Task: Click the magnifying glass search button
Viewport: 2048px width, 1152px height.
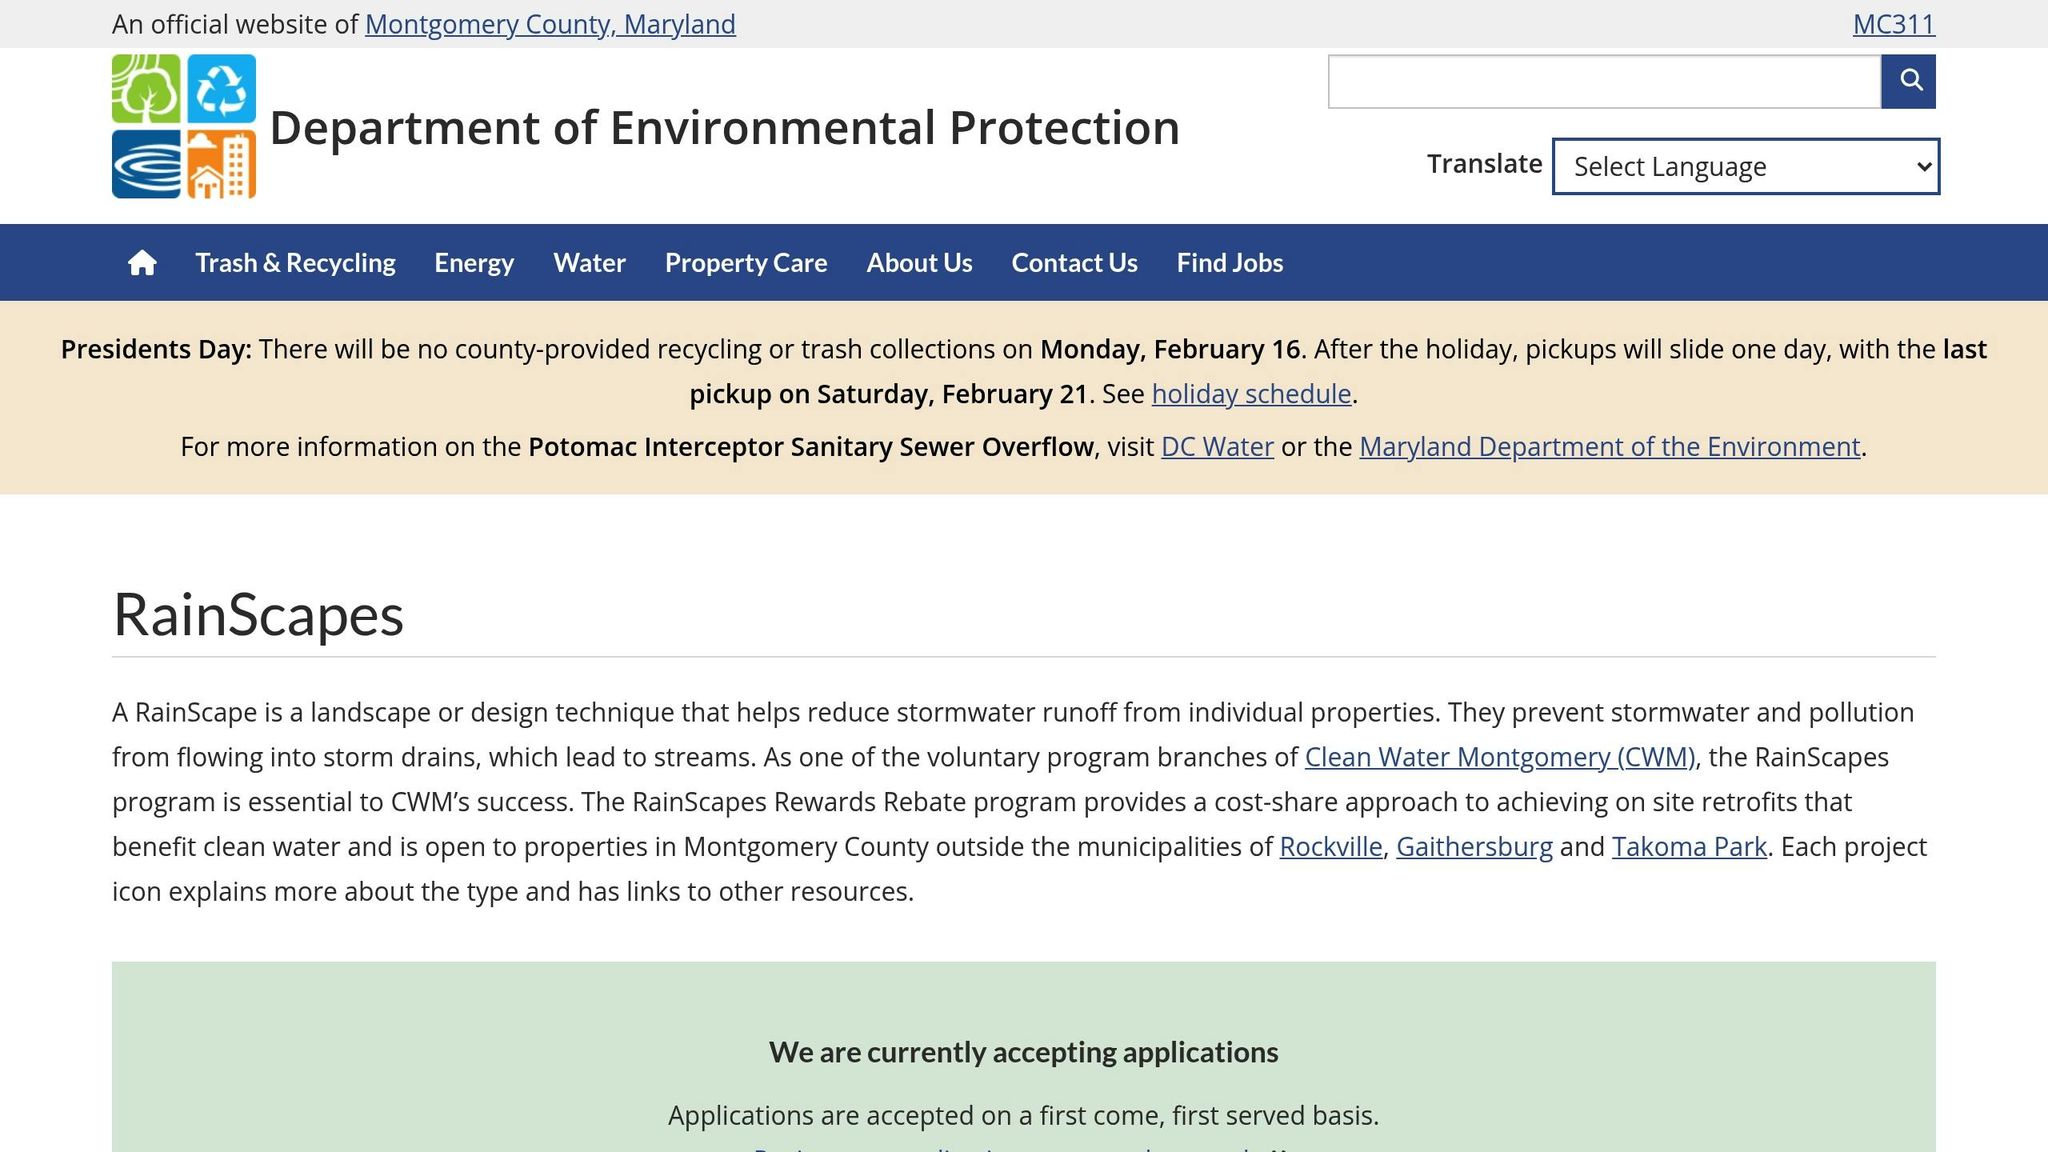Action: [x=1908, y=81]
